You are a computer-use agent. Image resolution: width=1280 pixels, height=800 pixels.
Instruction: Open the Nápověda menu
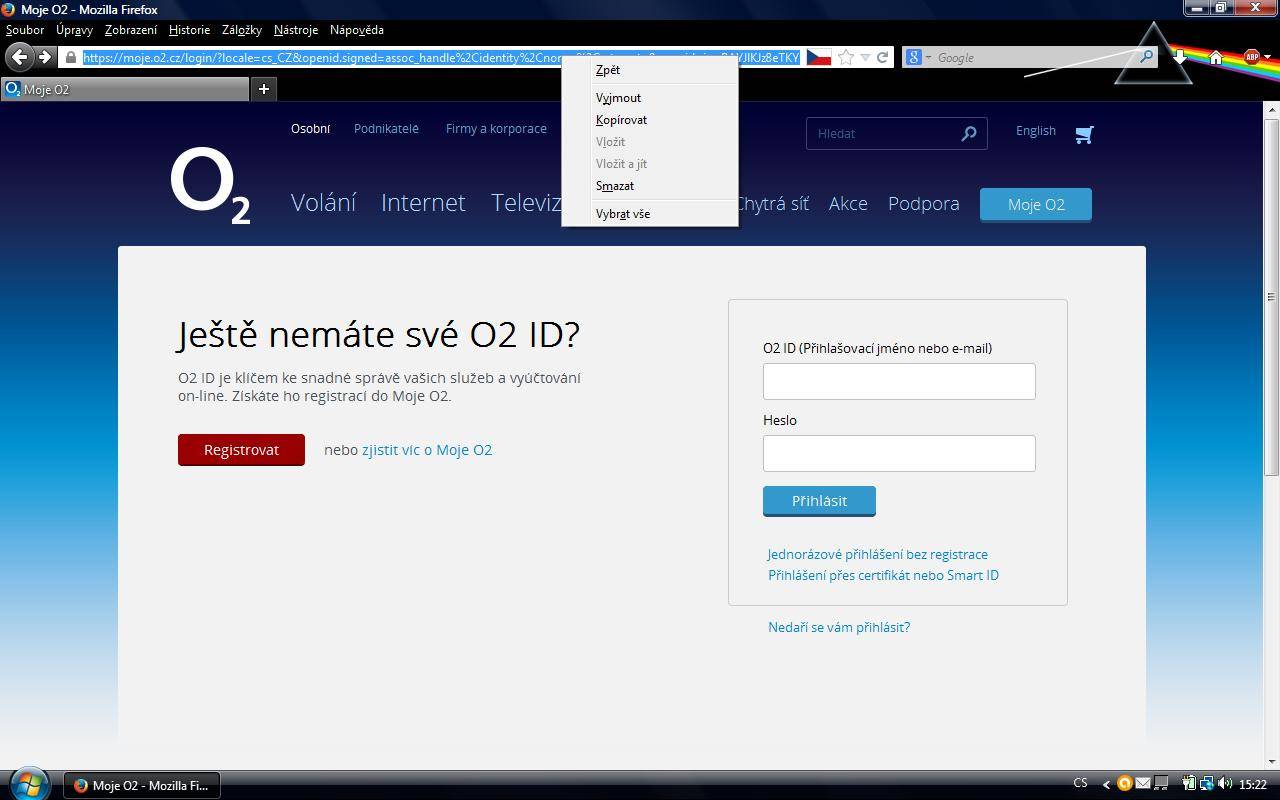click(x=357, y=30)
